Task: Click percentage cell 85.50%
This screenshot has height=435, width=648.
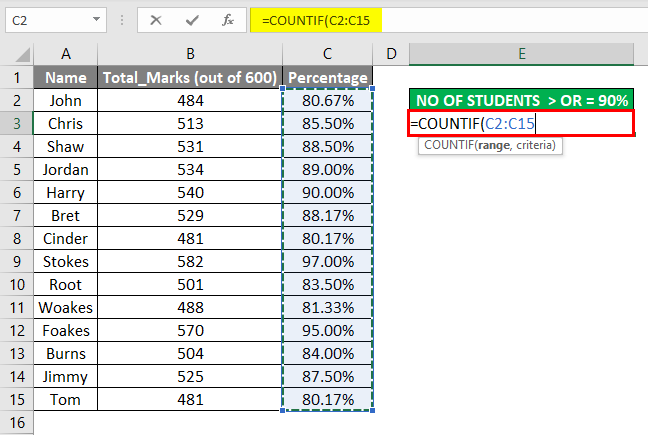Action: click(327, 123)
